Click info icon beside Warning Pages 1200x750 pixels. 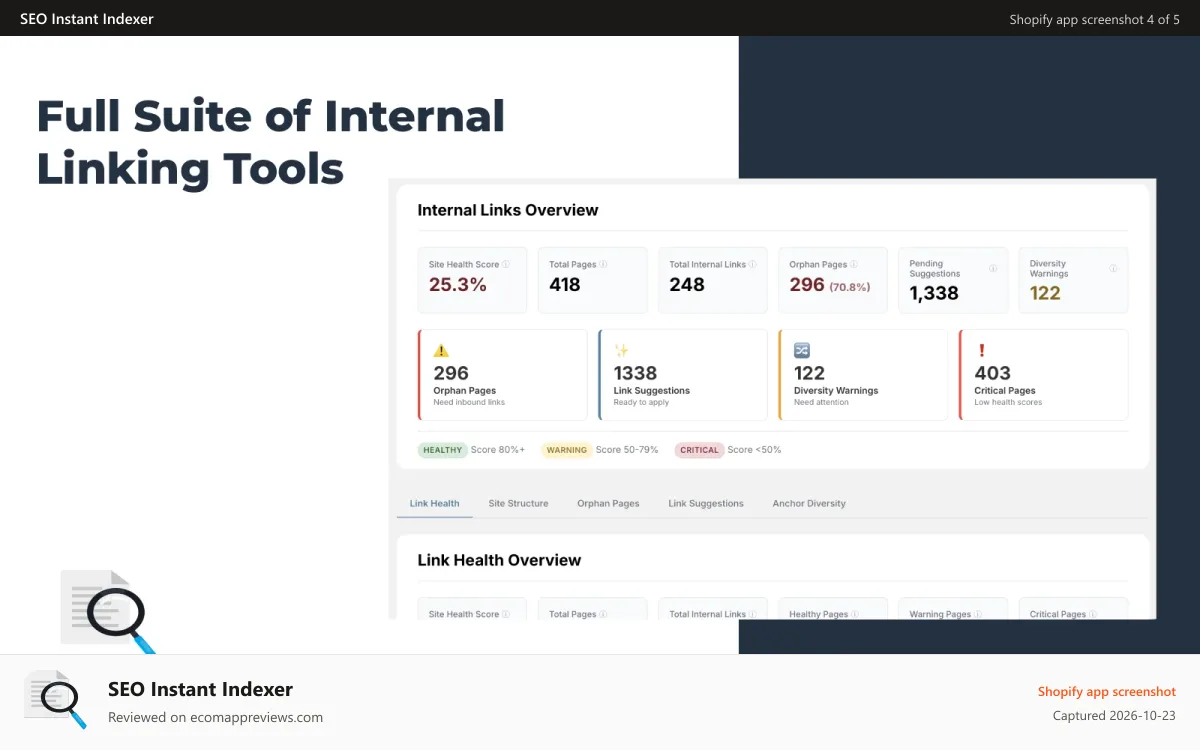tap(978, 614)
